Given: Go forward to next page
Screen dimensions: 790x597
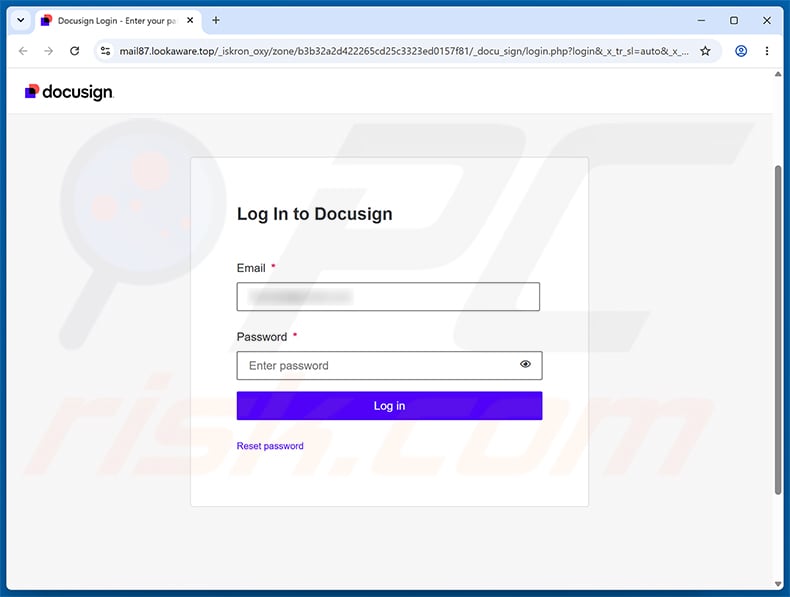Looking at the screenshot, I should 48,51.
